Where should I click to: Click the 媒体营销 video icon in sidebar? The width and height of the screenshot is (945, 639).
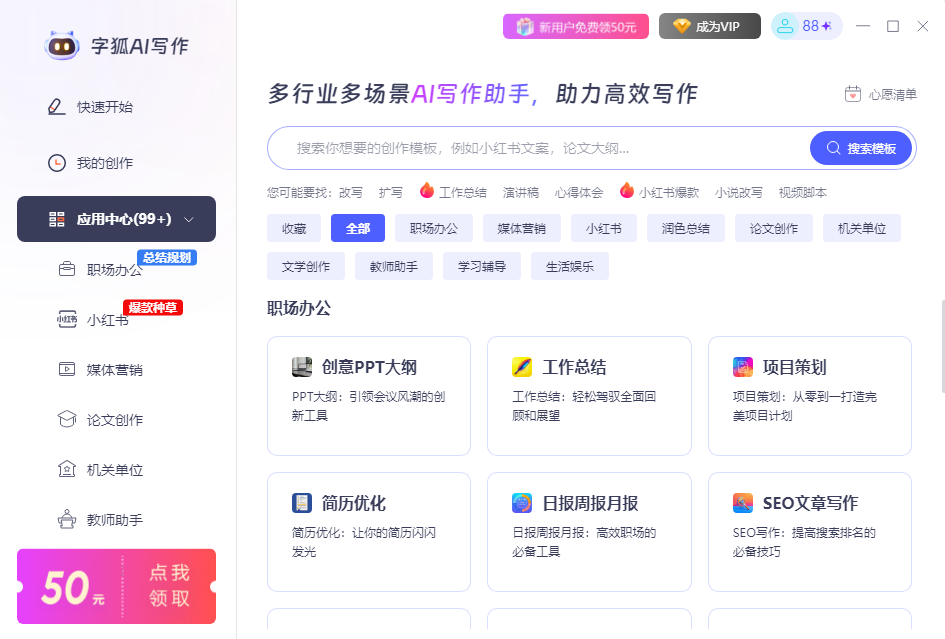tap(67, 369)
